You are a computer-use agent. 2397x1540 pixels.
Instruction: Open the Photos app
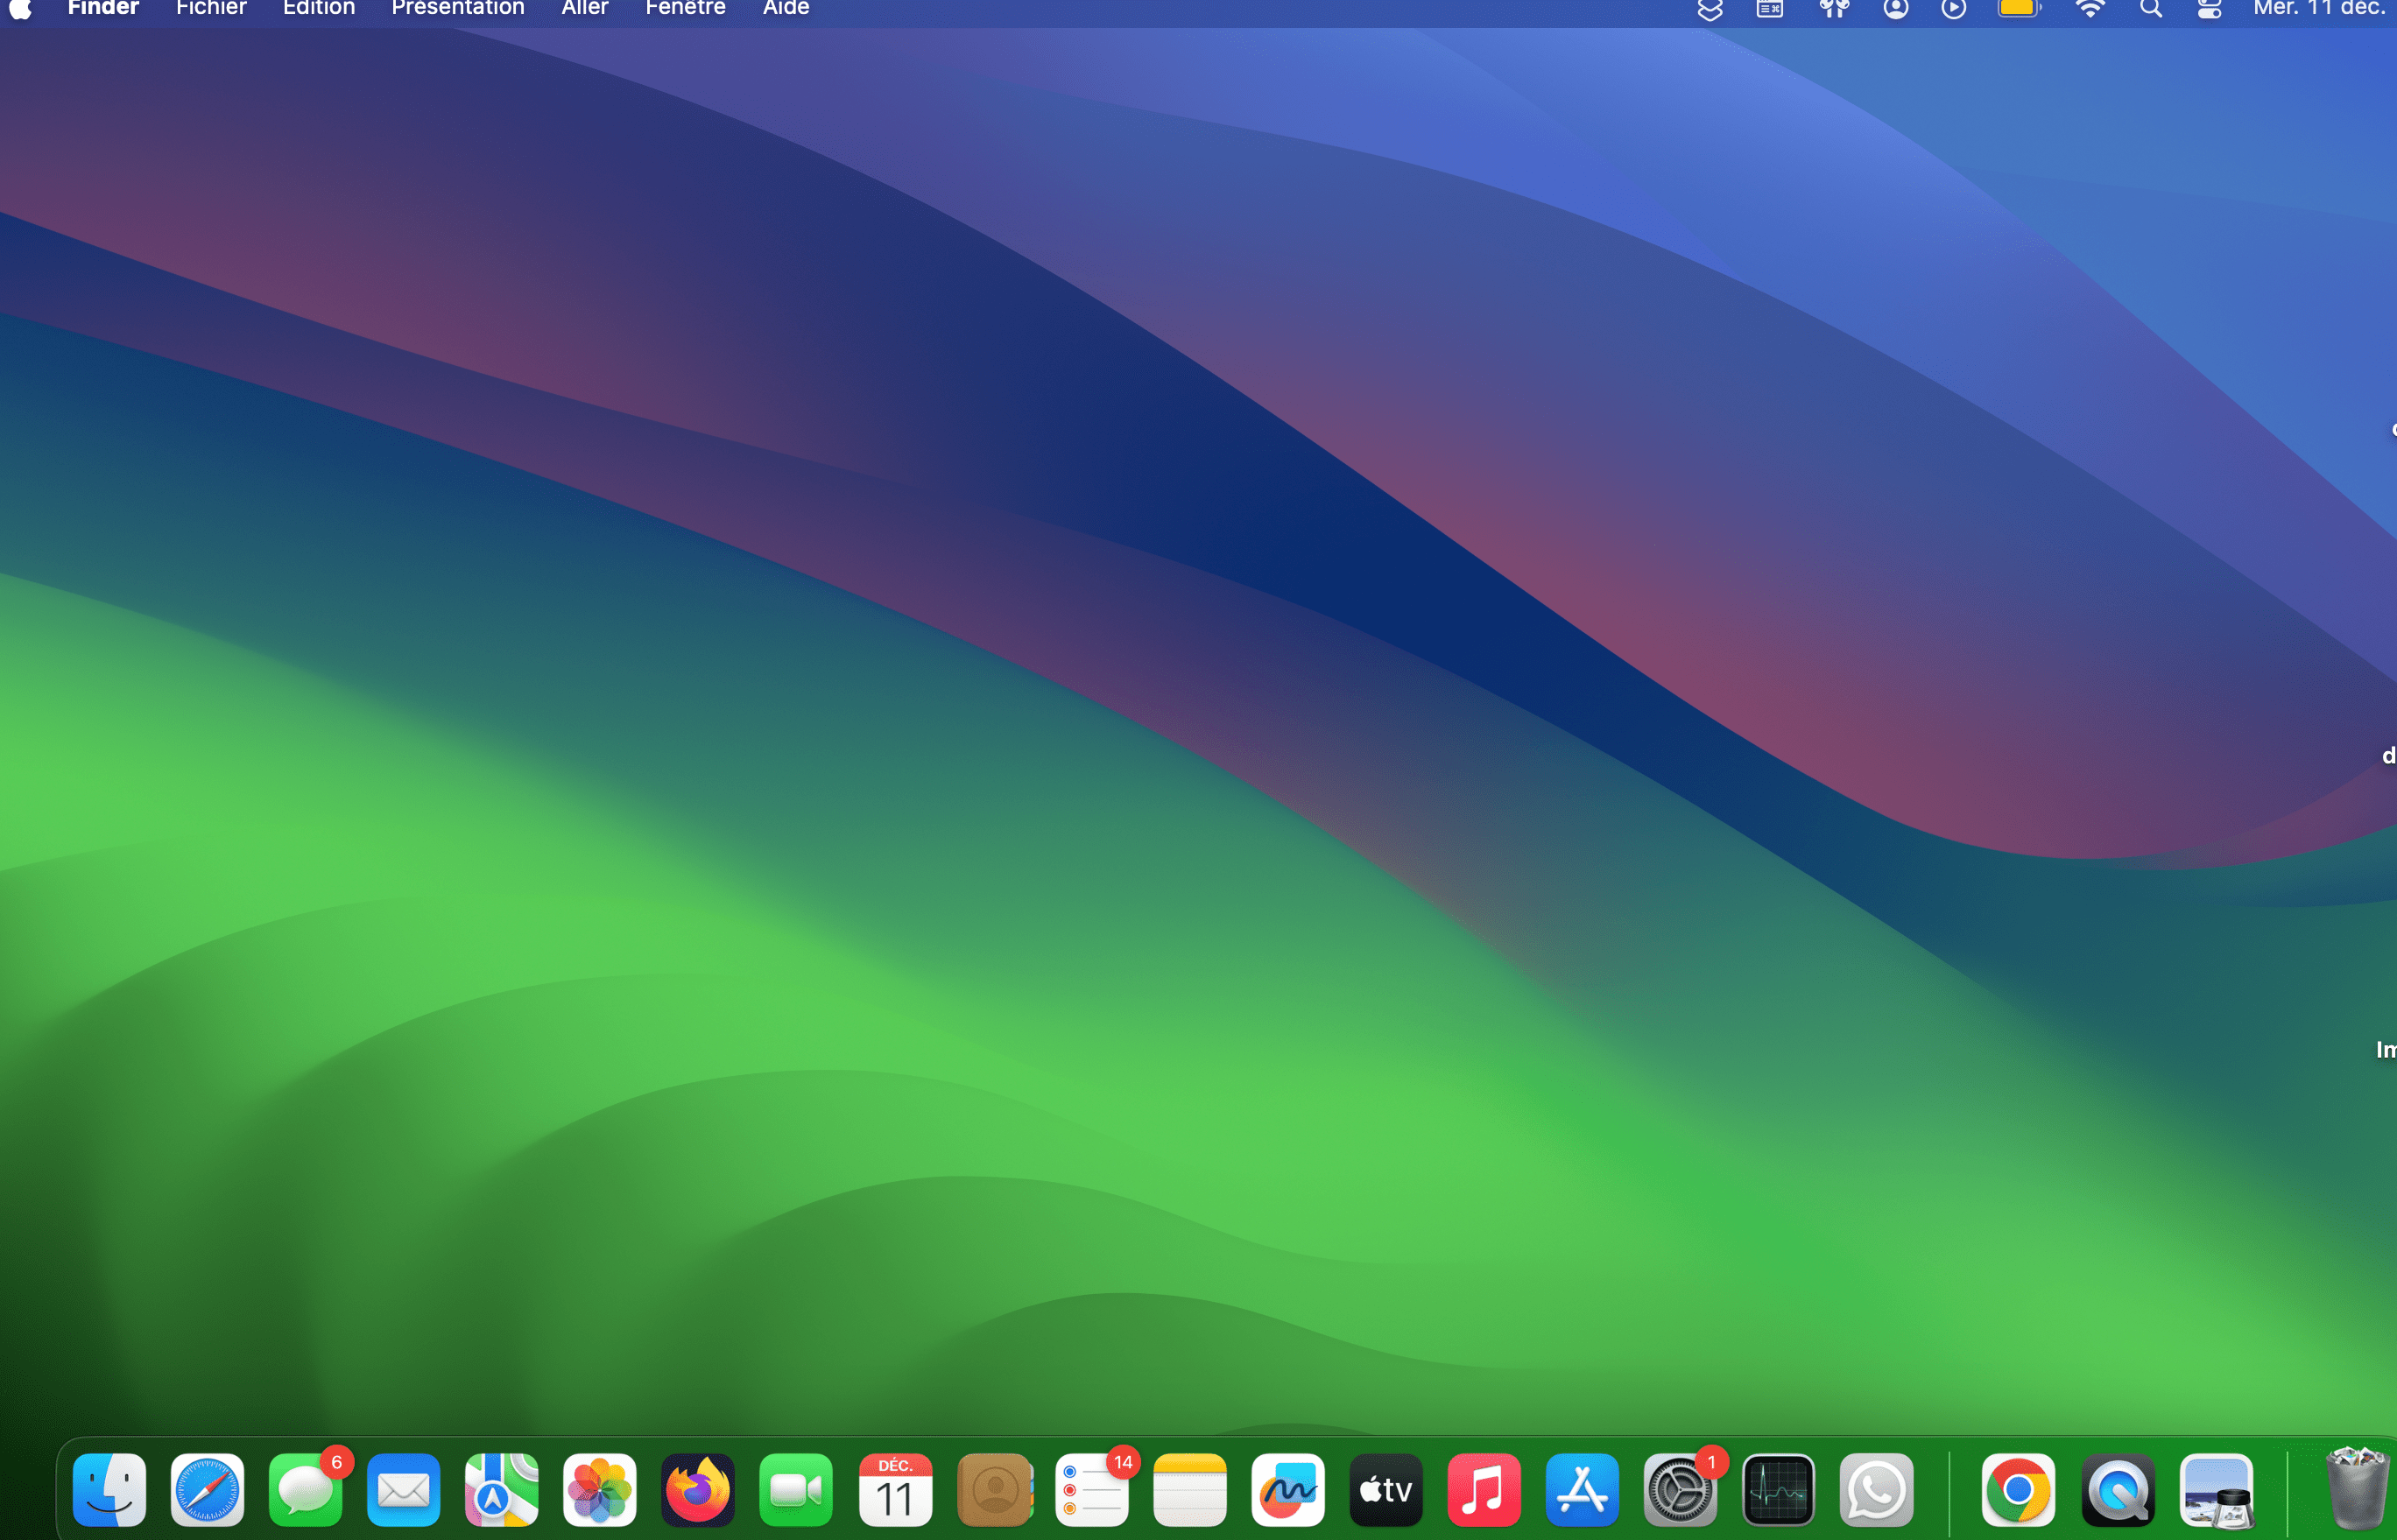click(x=600, y=1490)
